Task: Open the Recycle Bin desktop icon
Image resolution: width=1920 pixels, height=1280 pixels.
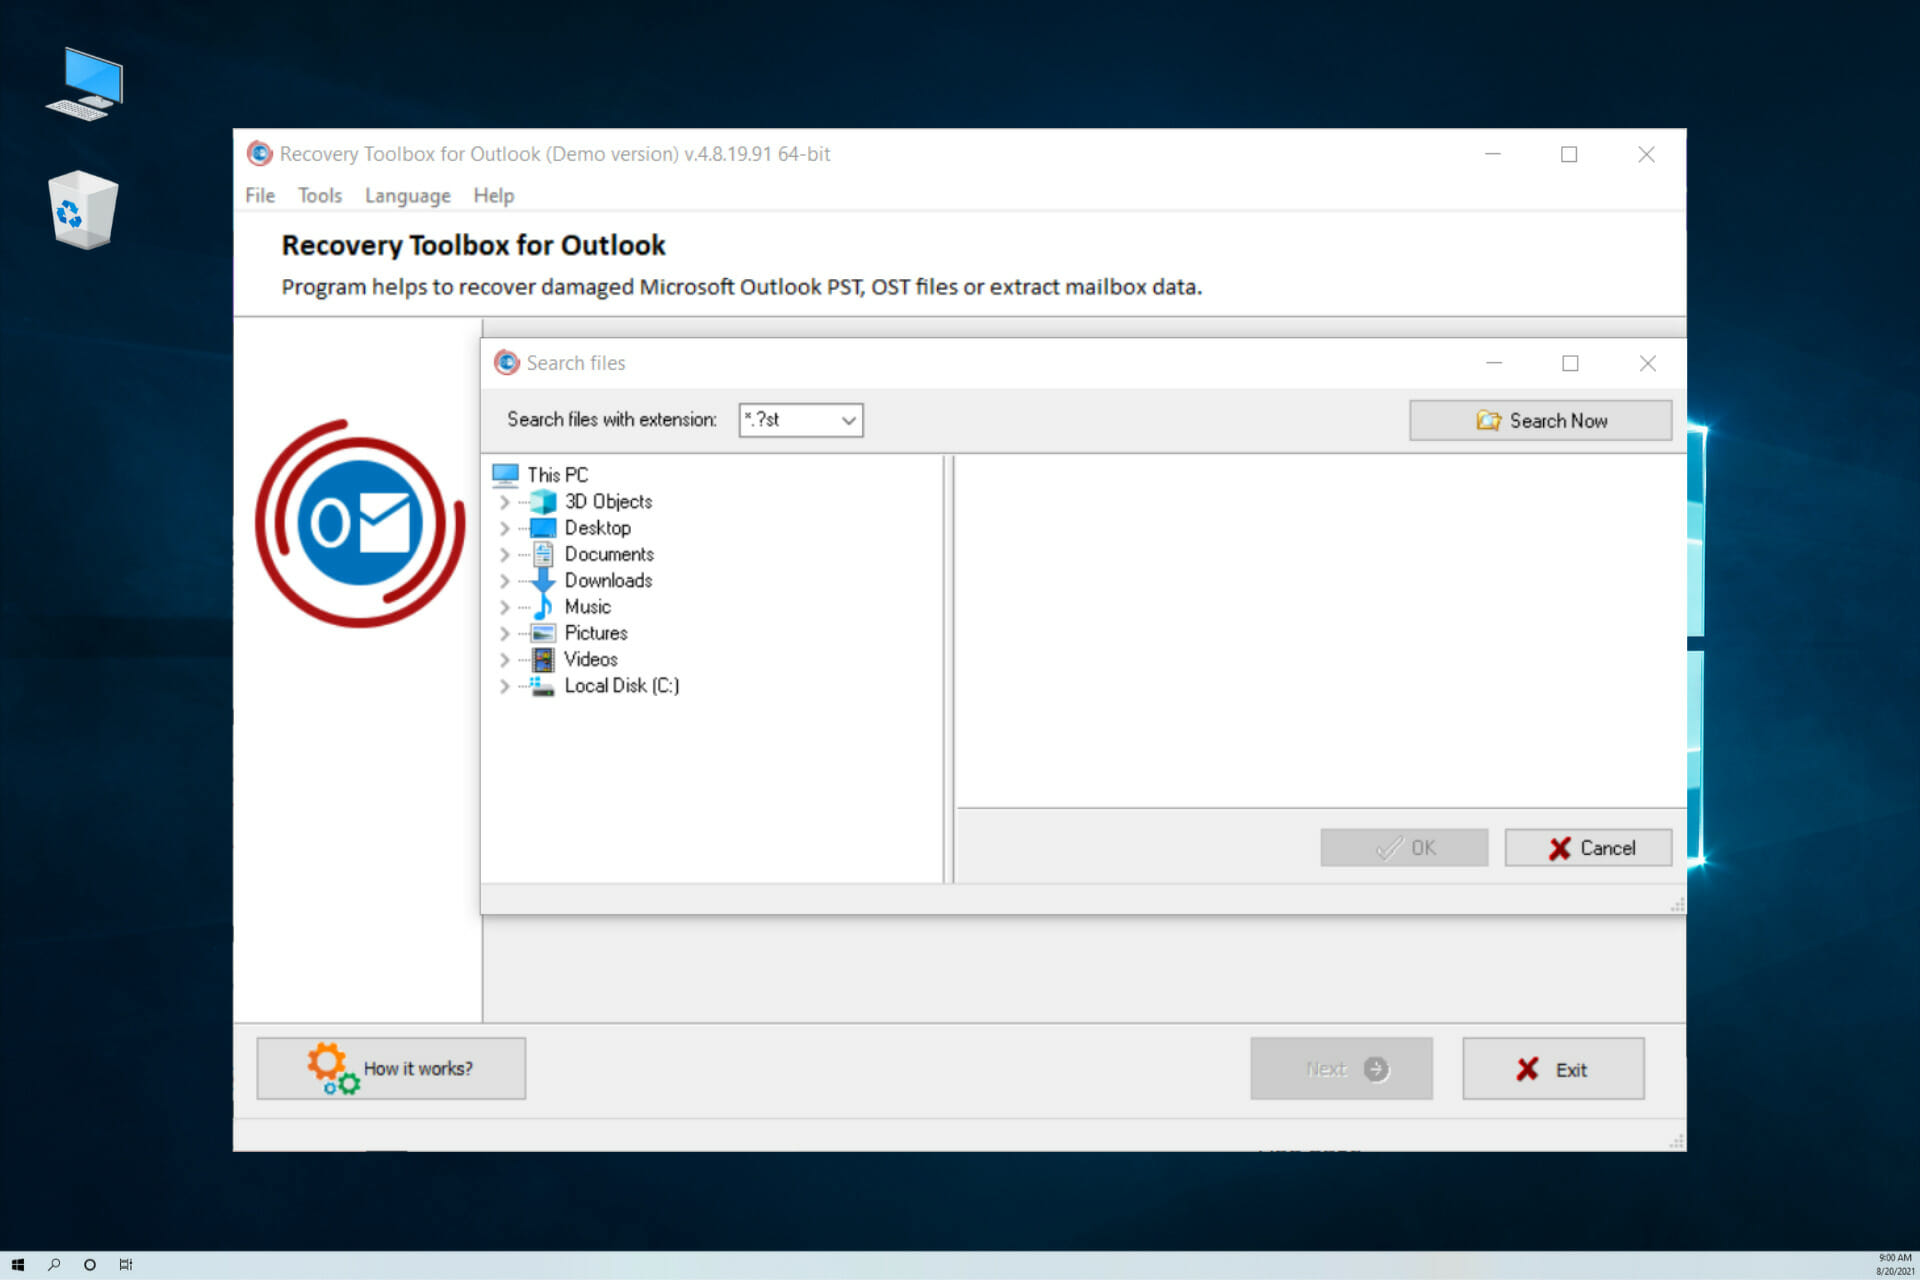Action: [83, 210]
